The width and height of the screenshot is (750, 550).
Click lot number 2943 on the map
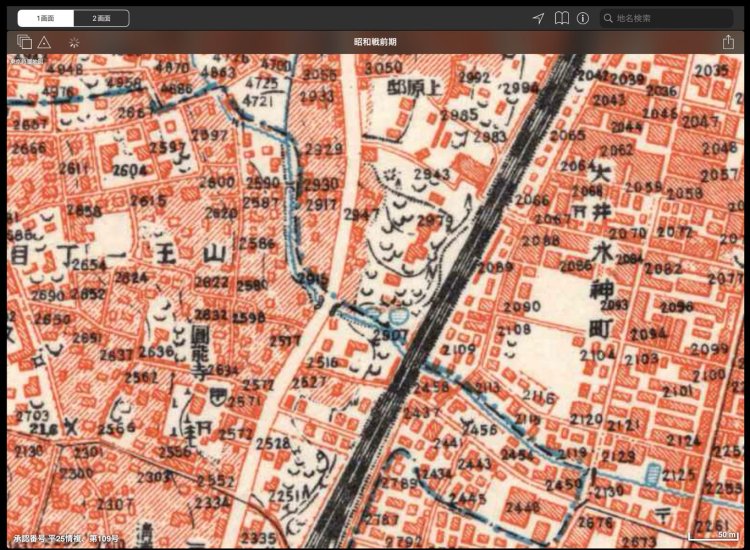coord(431,174)
